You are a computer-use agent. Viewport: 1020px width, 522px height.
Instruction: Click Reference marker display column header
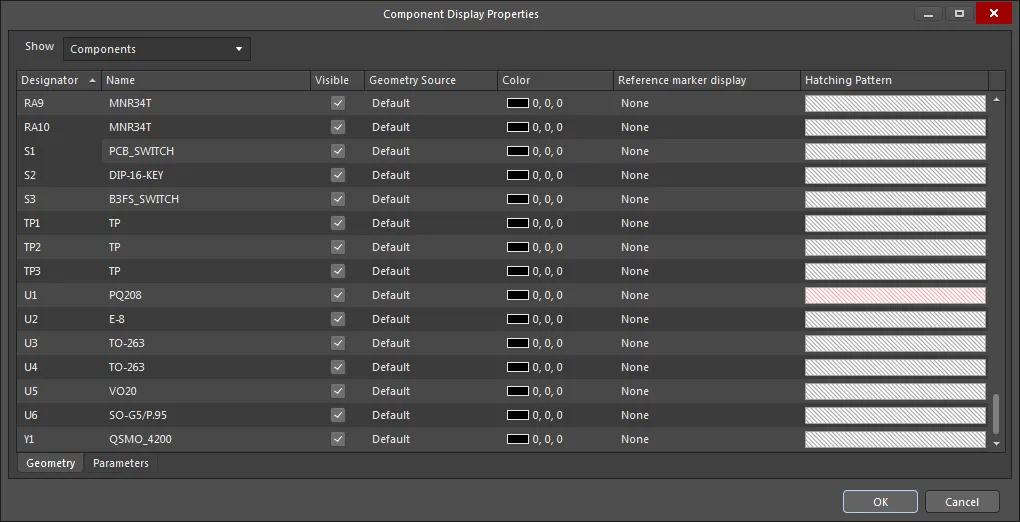pos(706,80)
